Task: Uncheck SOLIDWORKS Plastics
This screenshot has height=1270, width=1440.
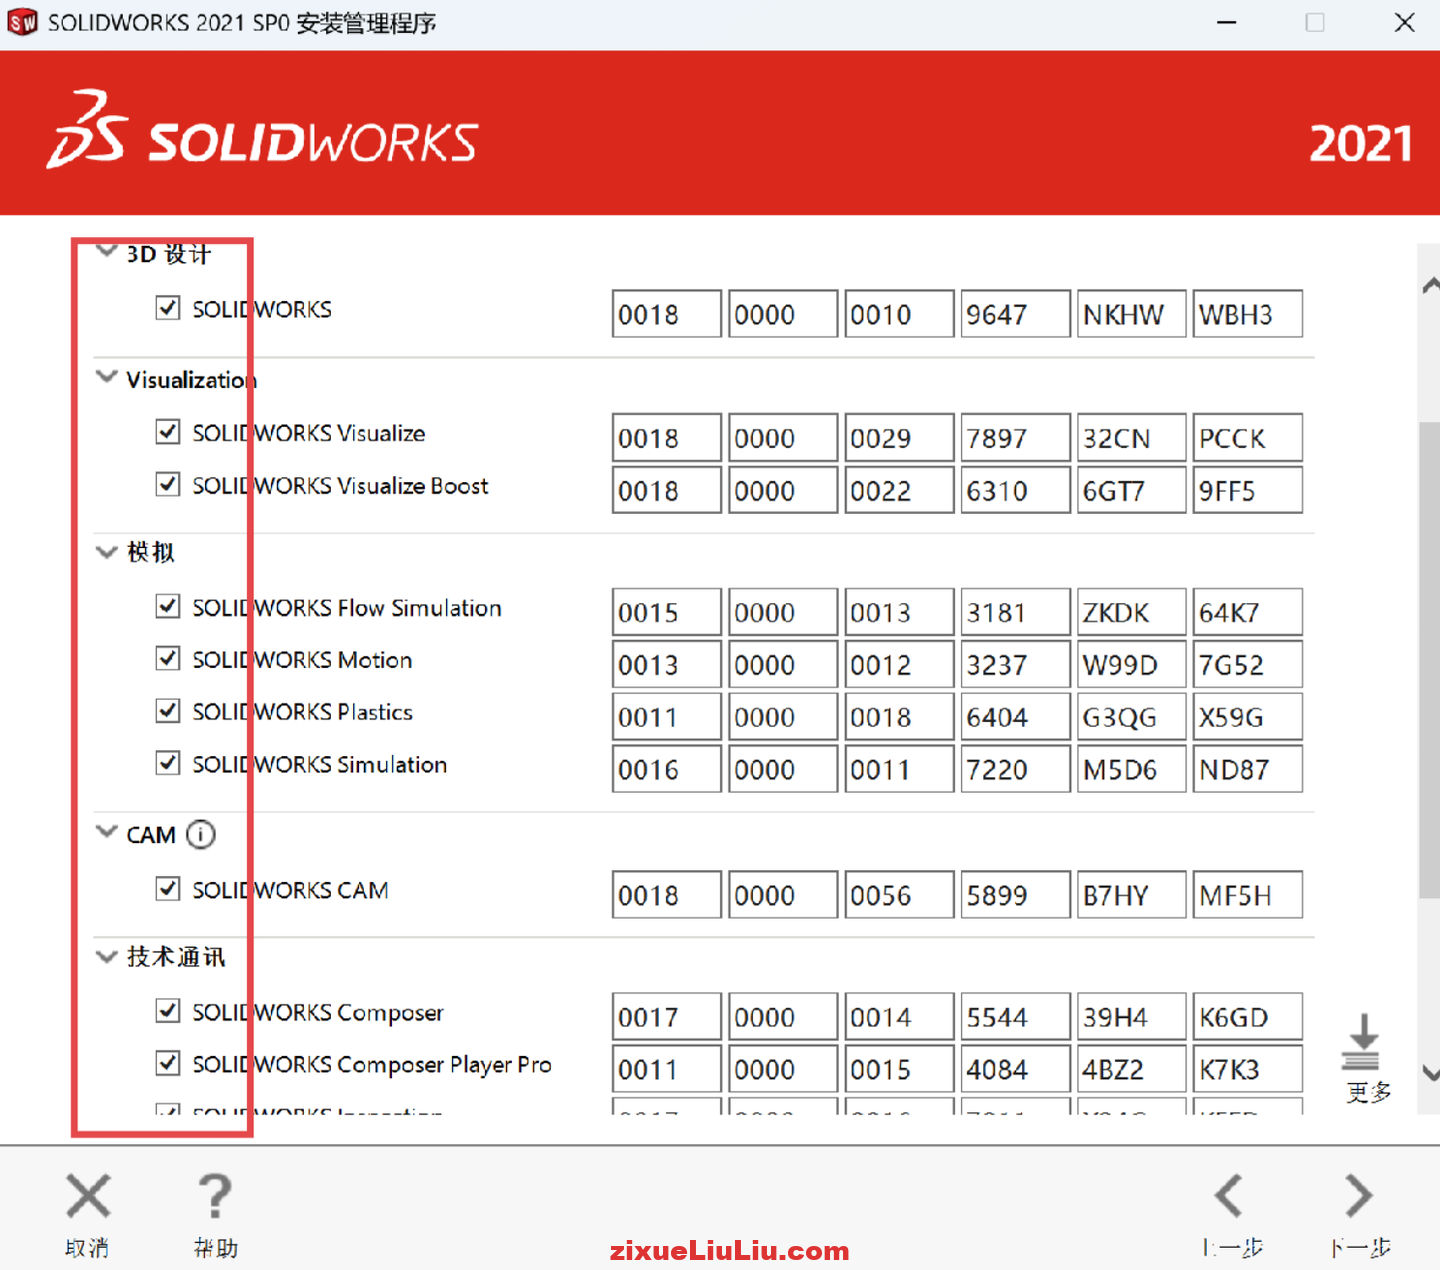Action: point(167,710)
